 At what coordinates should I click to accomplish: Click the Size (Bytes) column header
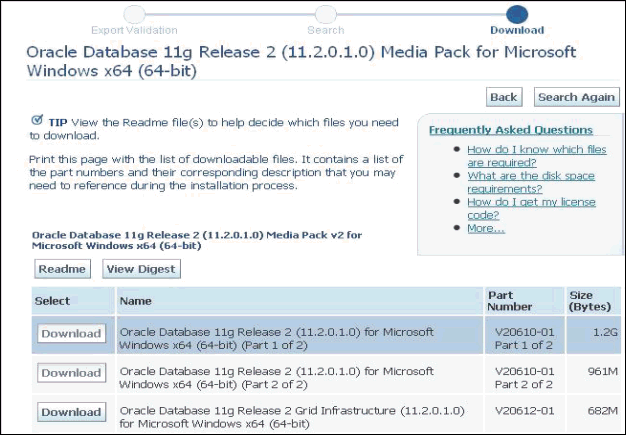(x=594, y=301)
